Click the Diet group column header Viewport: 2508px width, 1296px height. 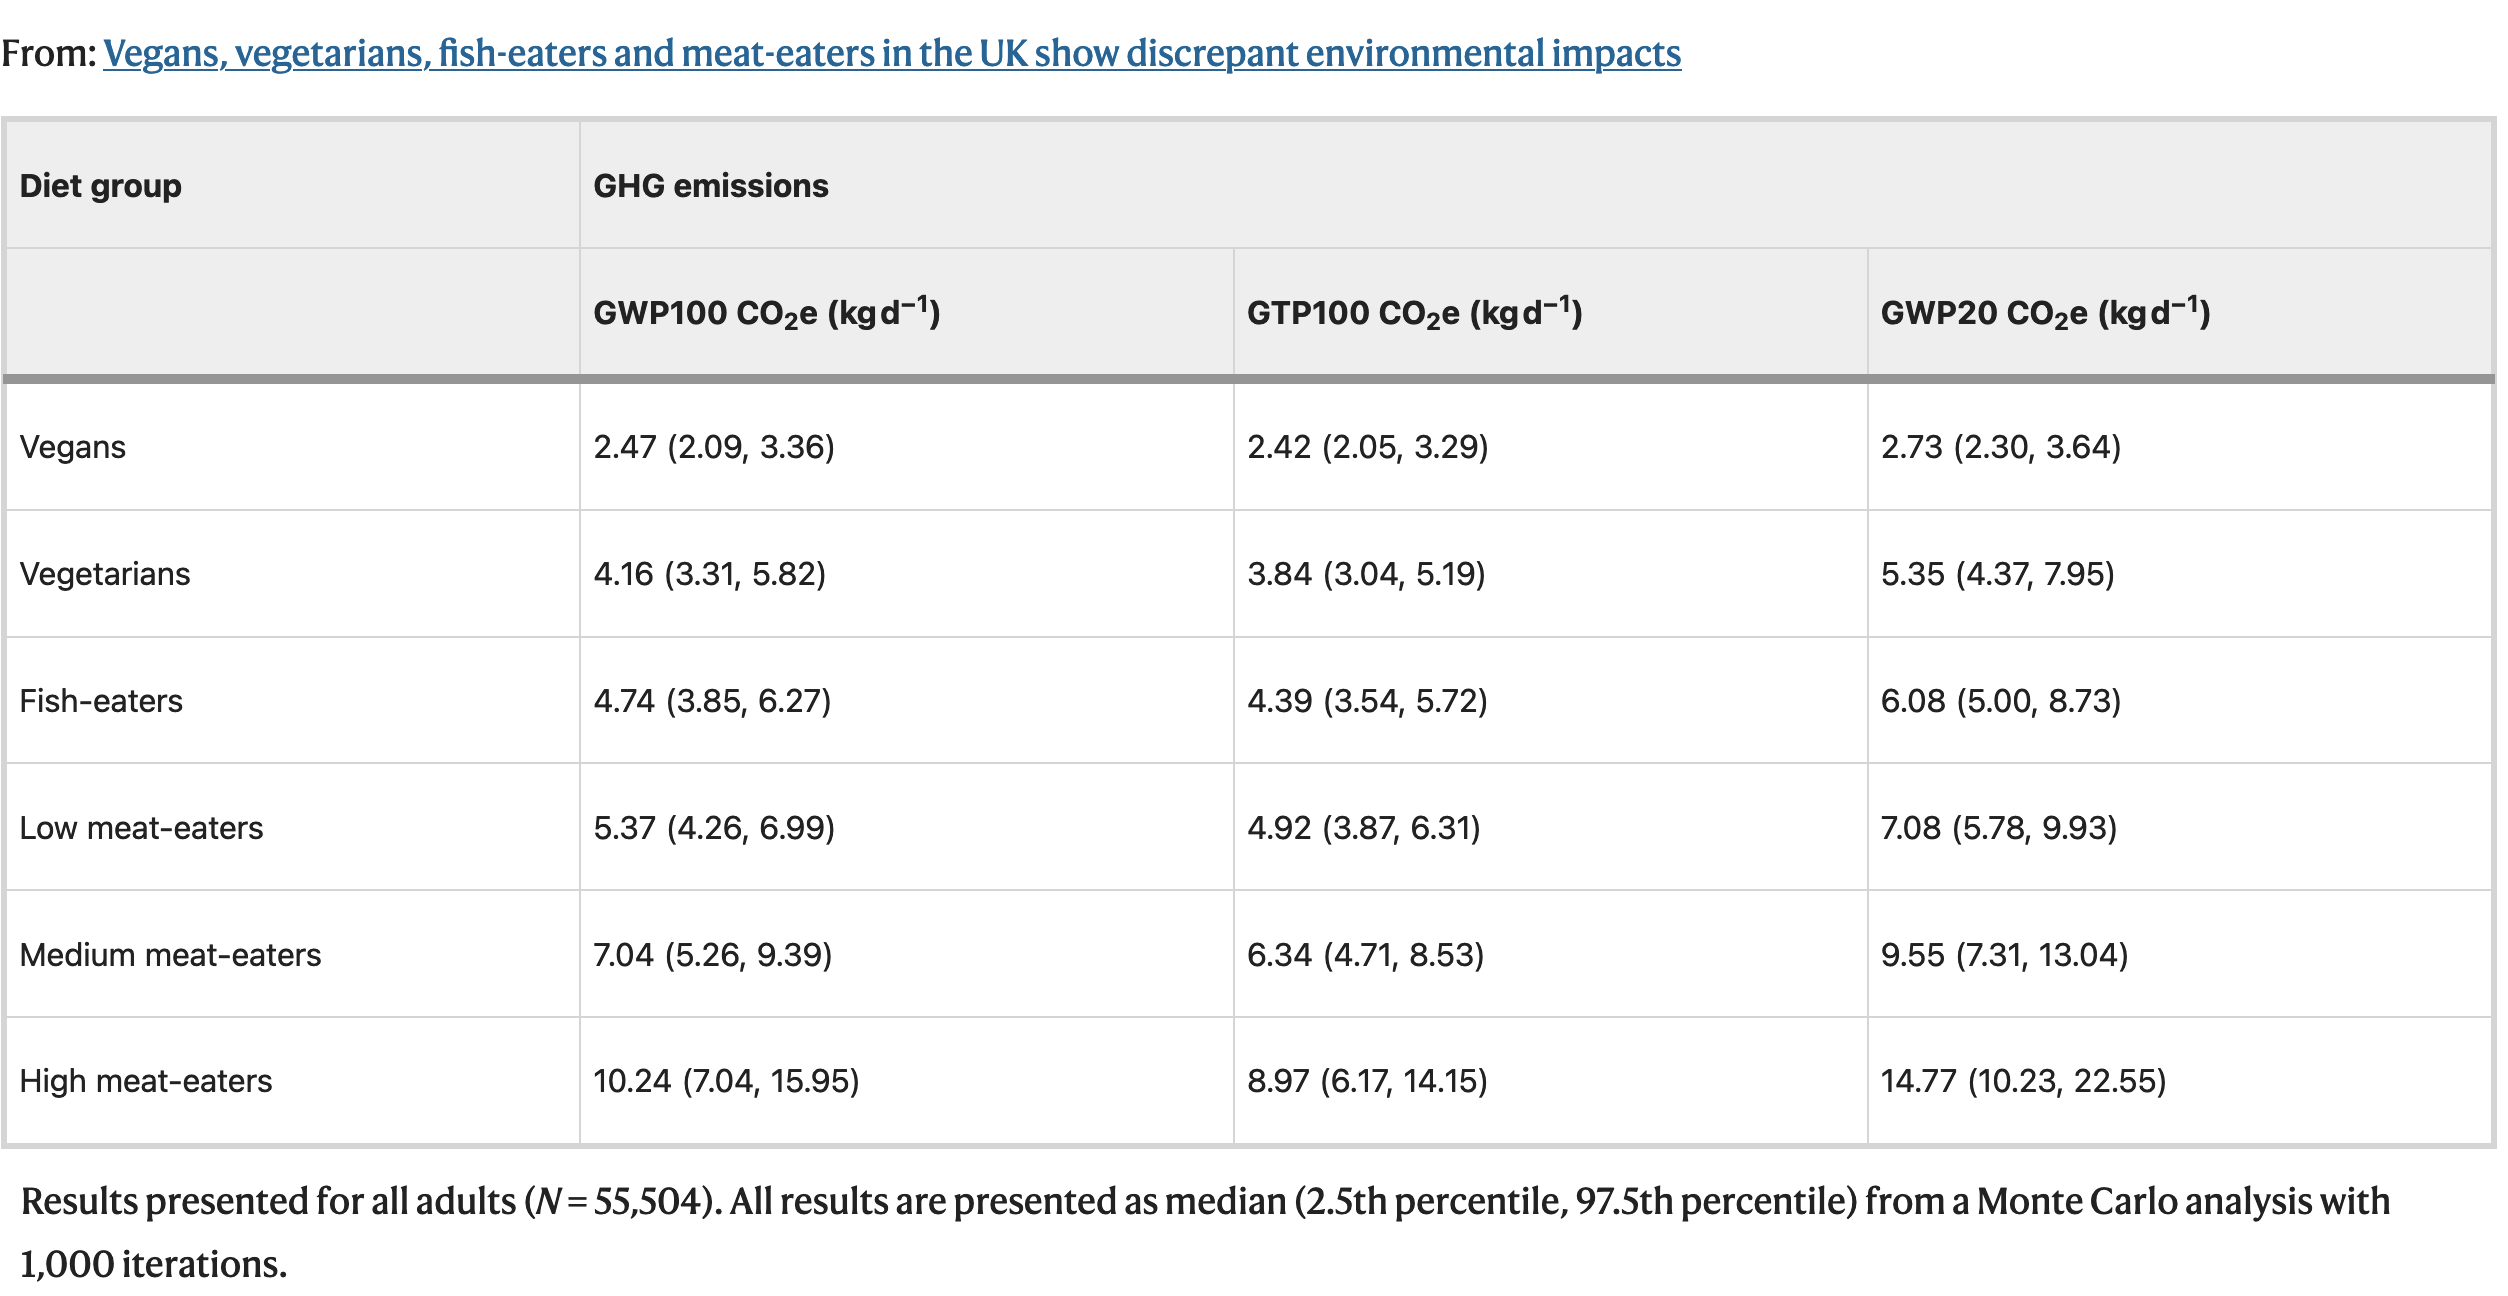click(101, 186)
